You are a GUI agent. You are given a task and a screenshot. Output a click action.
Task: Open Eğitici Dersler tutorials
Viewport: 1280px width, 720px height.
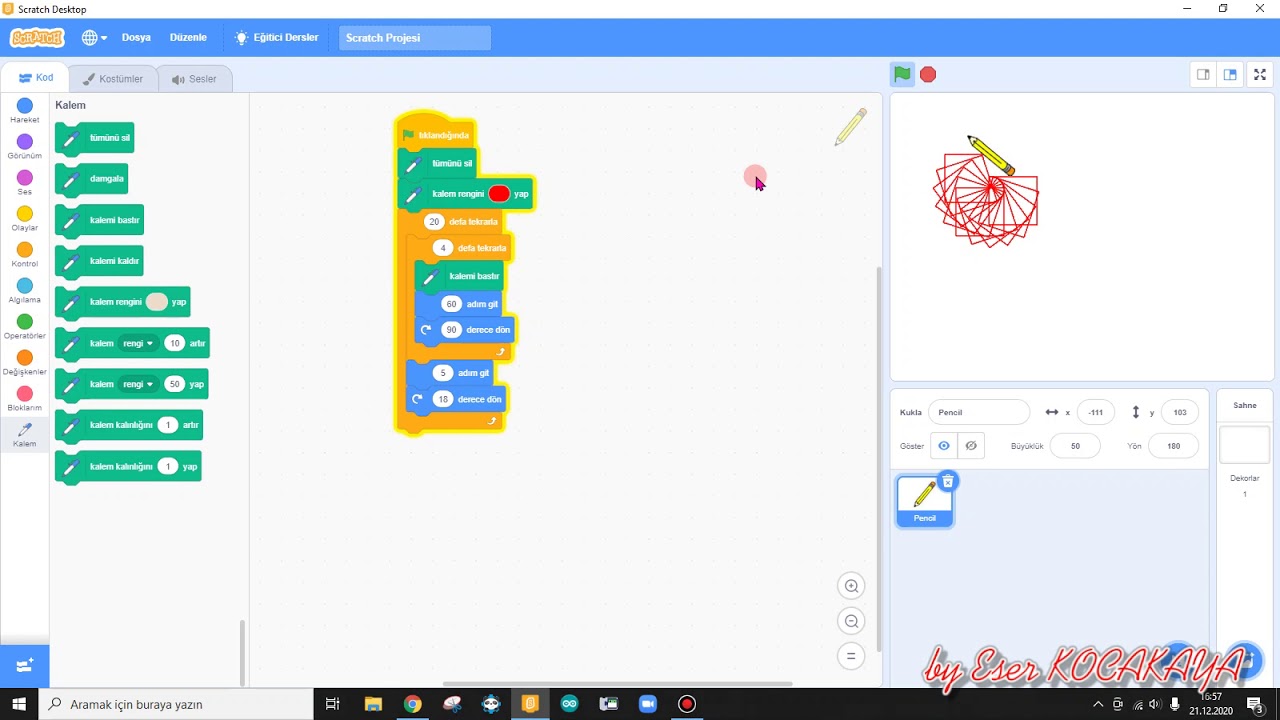(x=276, y=37)
